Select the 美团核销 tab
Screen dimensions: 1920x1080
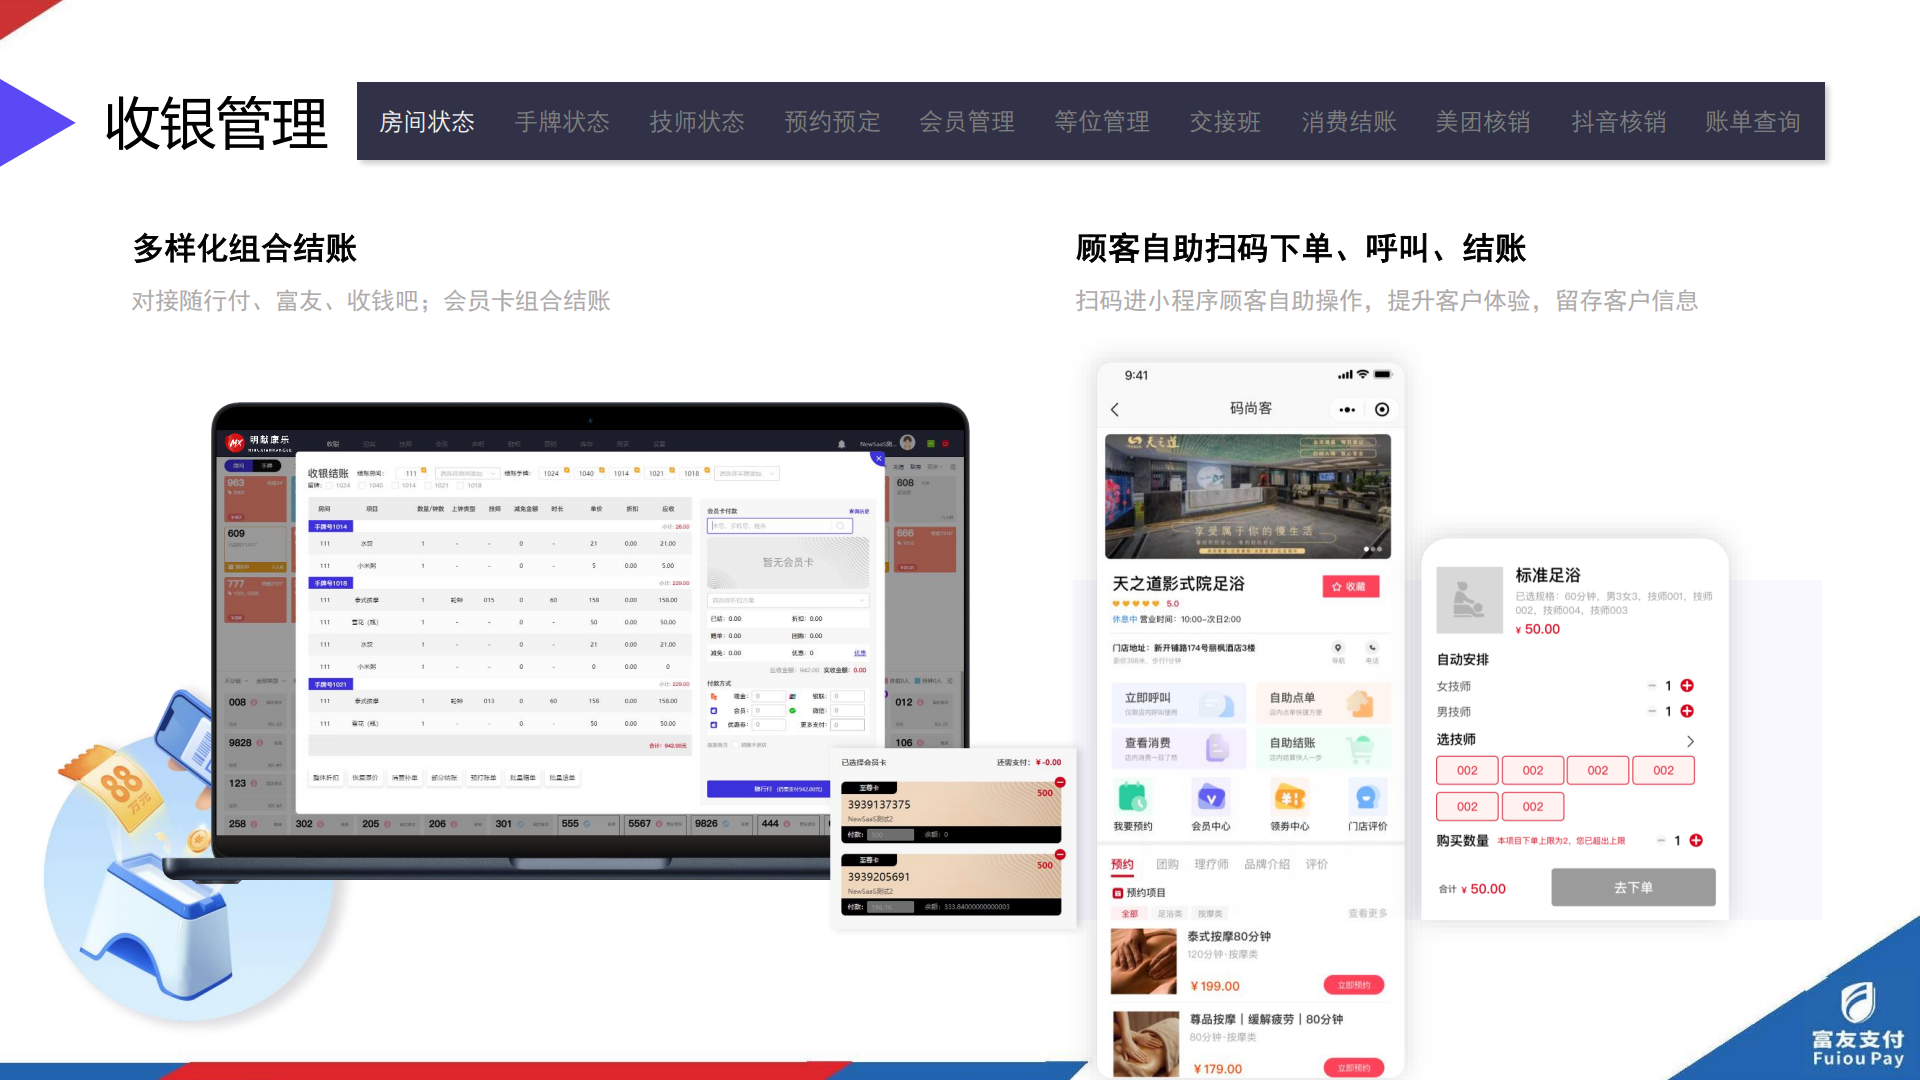(1483, 122)
